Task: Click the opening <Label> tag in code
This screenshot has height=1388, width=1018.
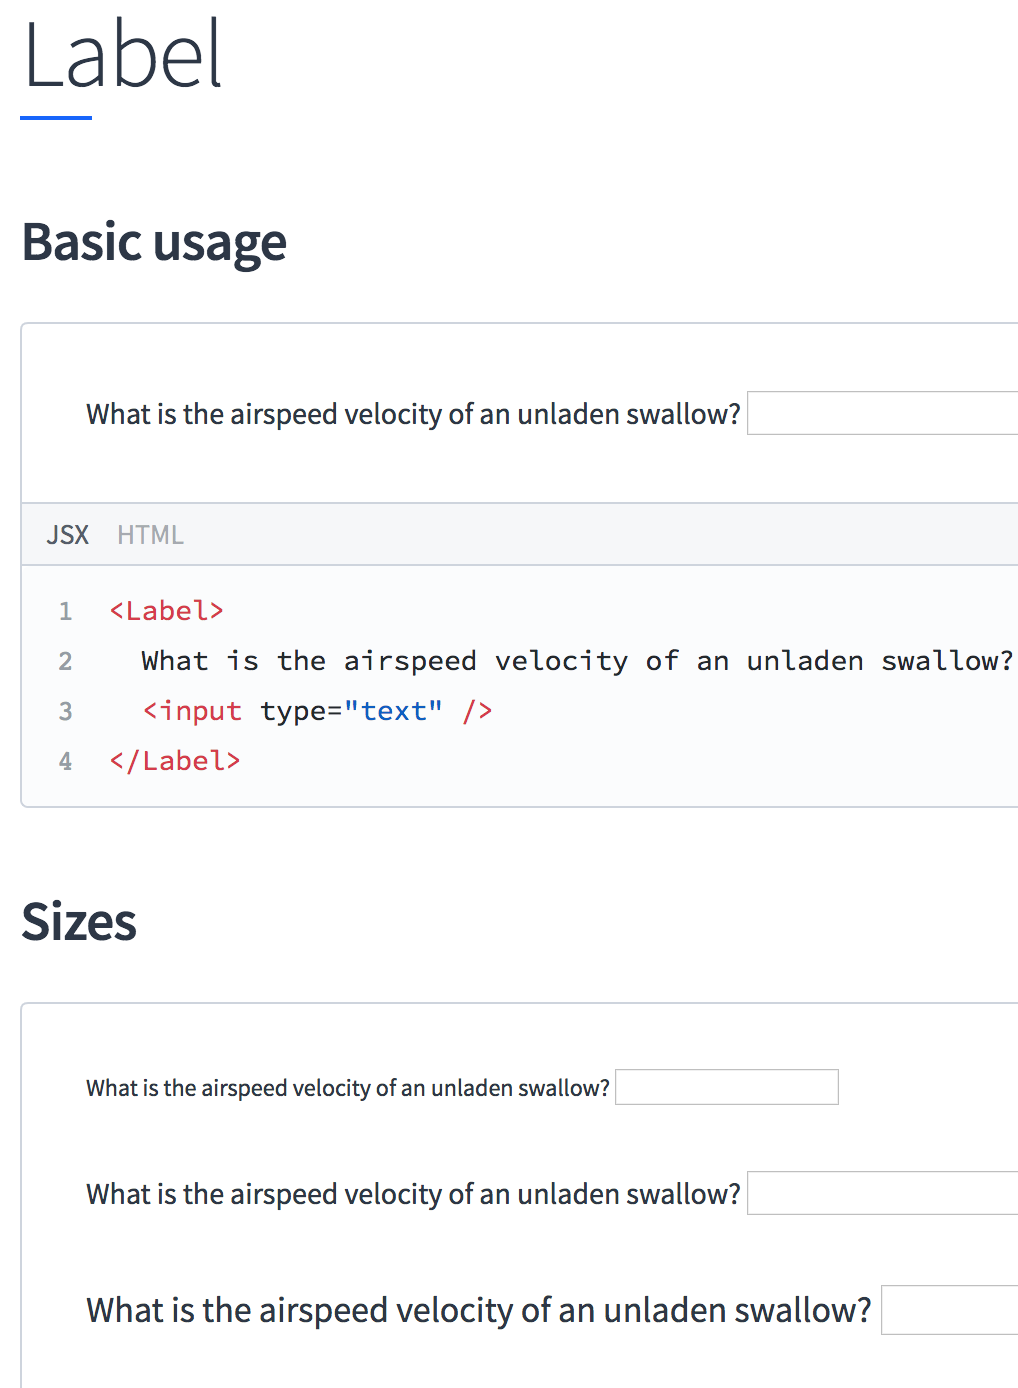Action: coord(167,611)
